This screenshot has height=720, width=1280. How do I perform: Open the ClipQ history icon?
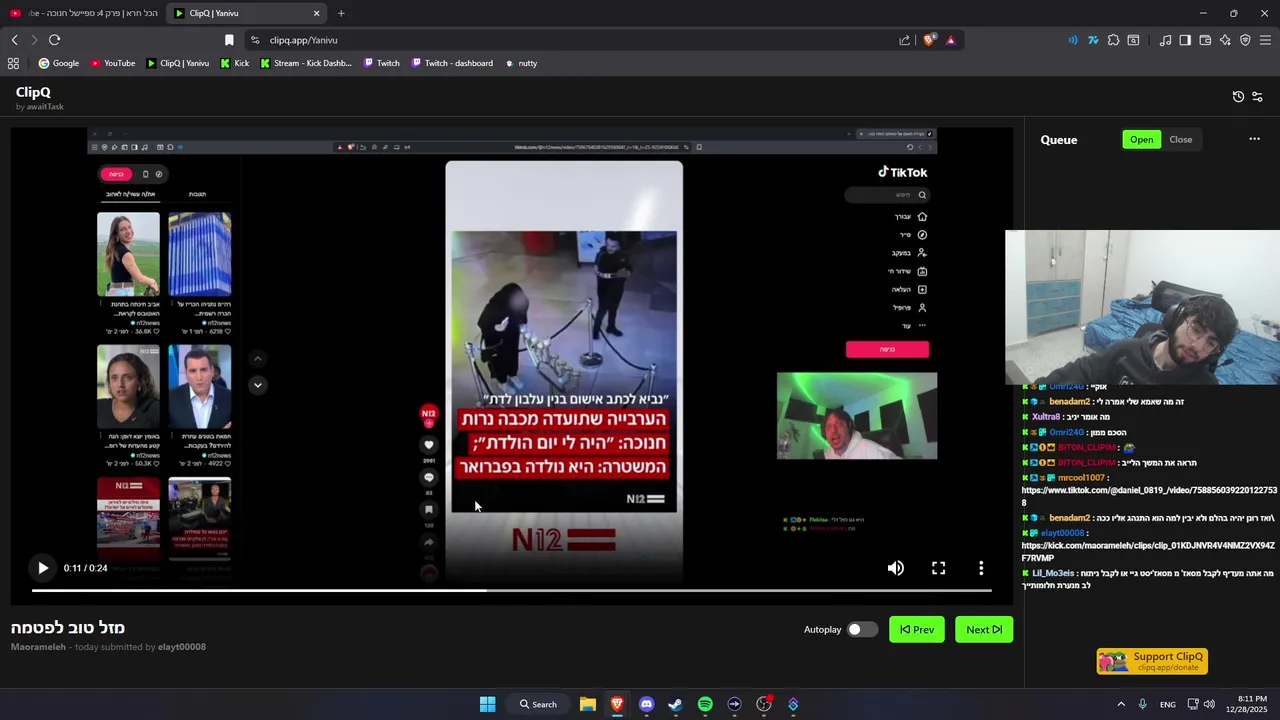1238,97
